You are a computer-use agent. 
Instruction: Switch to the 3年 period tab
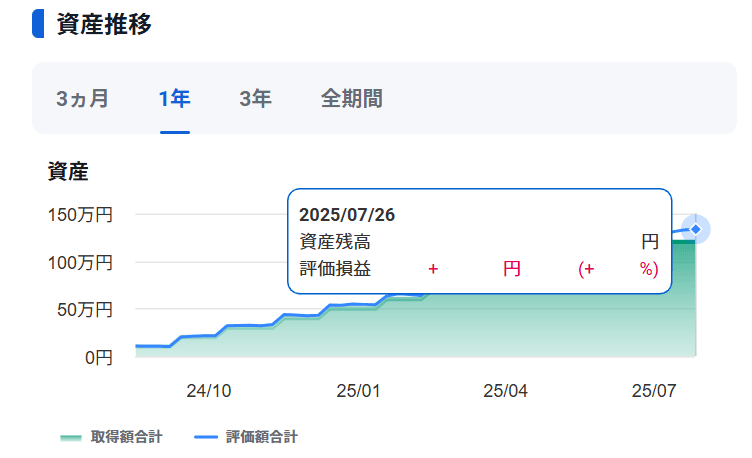[256, 99]
